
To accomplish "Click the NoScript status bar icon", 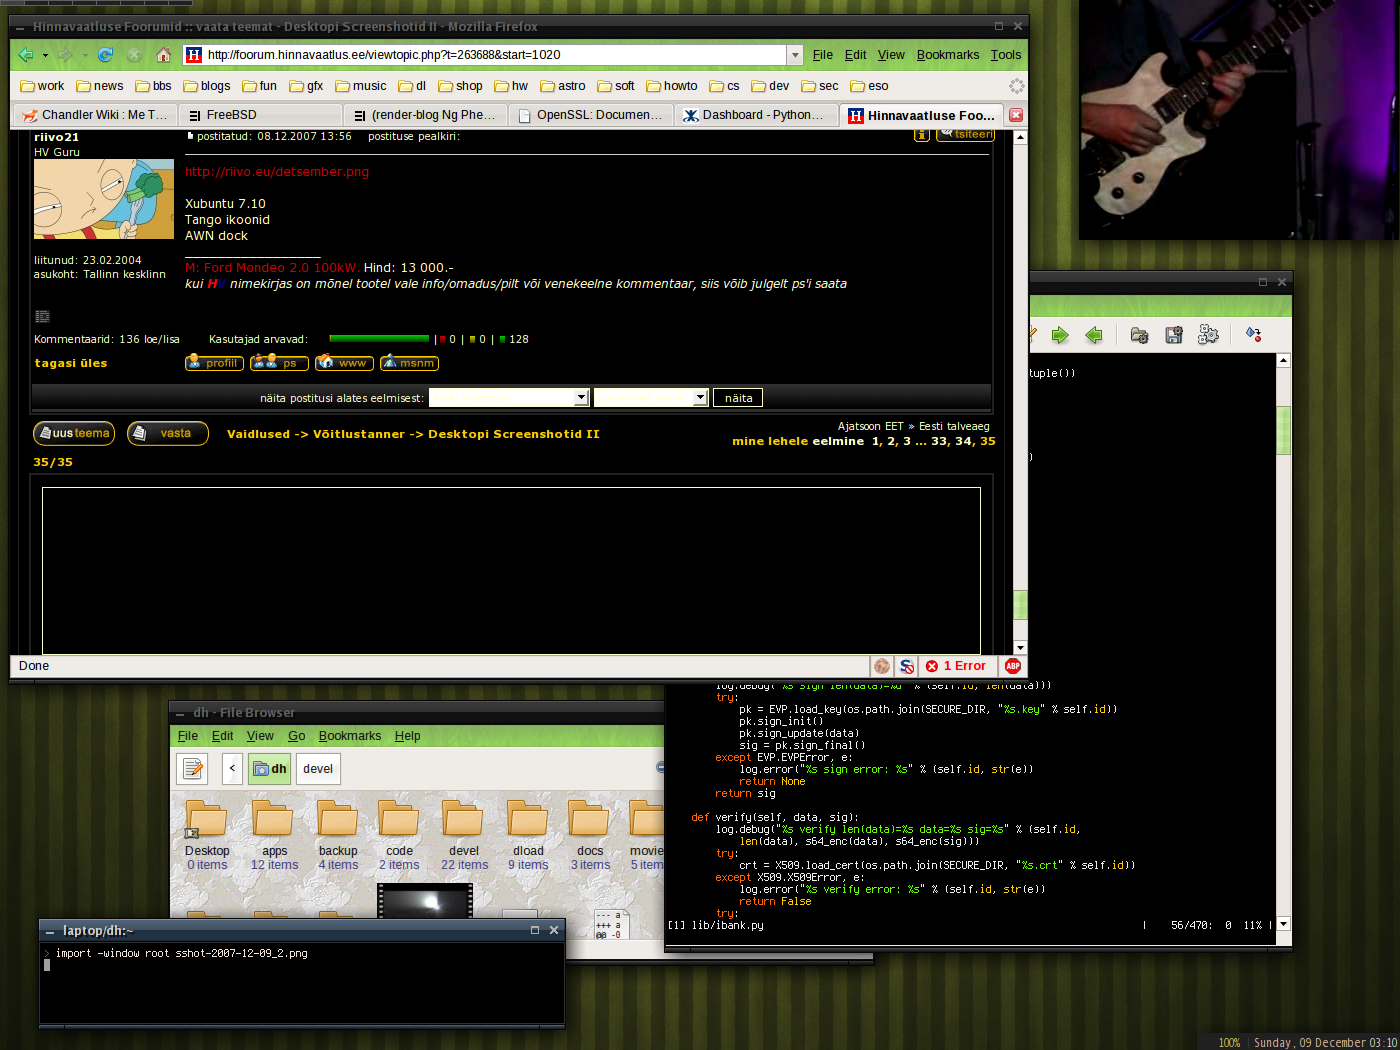I will (906, 666).
